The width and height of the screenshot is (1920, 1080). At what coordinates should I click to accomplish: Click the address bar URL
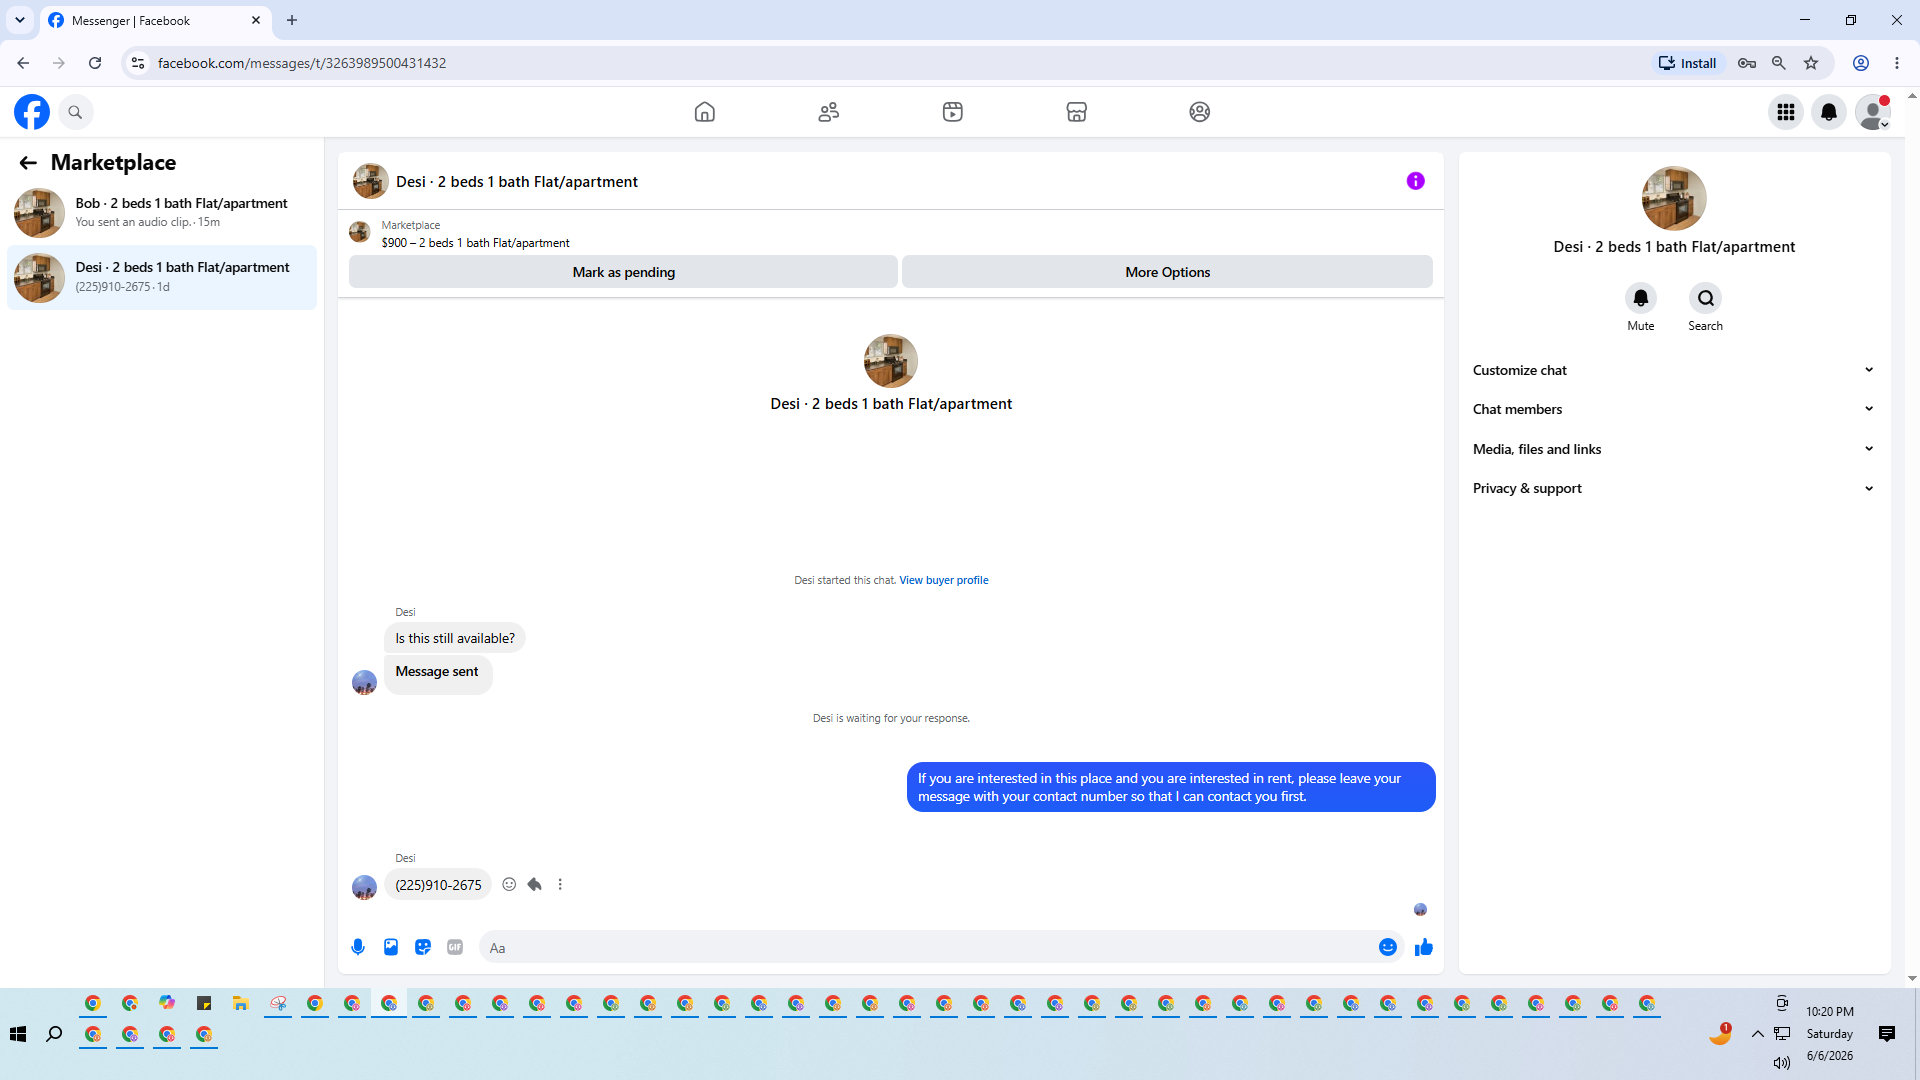click(302, 63)
